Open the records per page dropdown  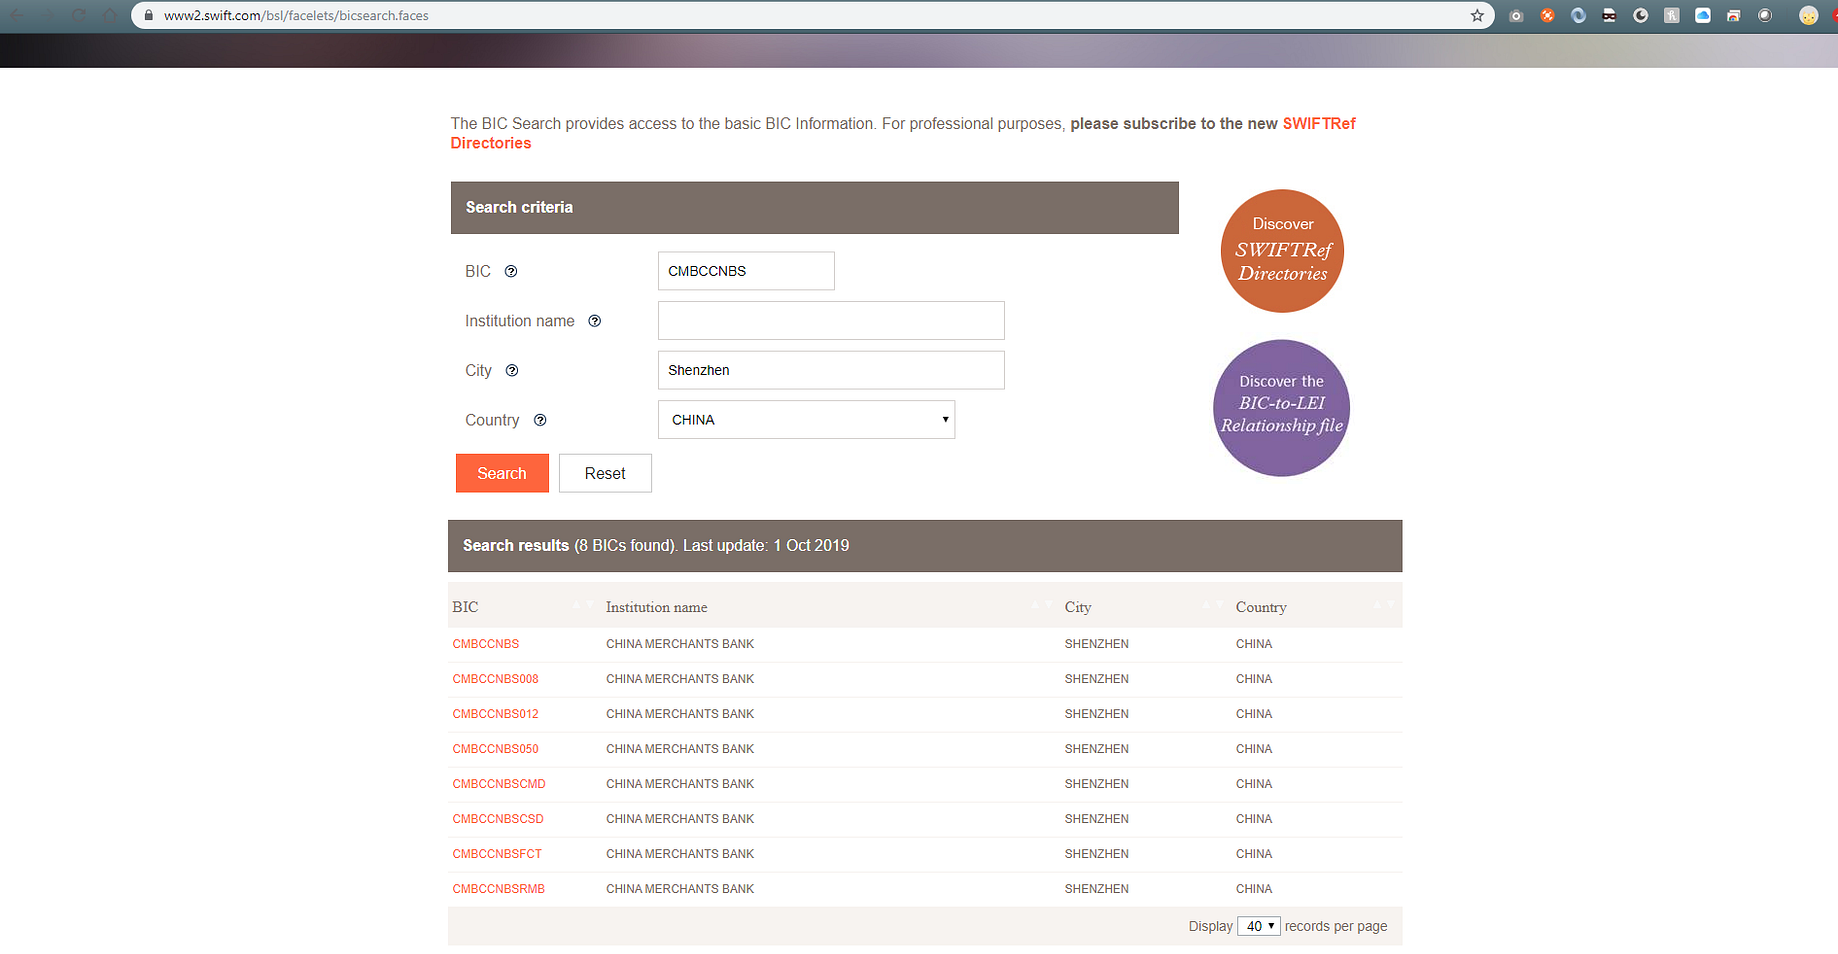pos(1258,926)
